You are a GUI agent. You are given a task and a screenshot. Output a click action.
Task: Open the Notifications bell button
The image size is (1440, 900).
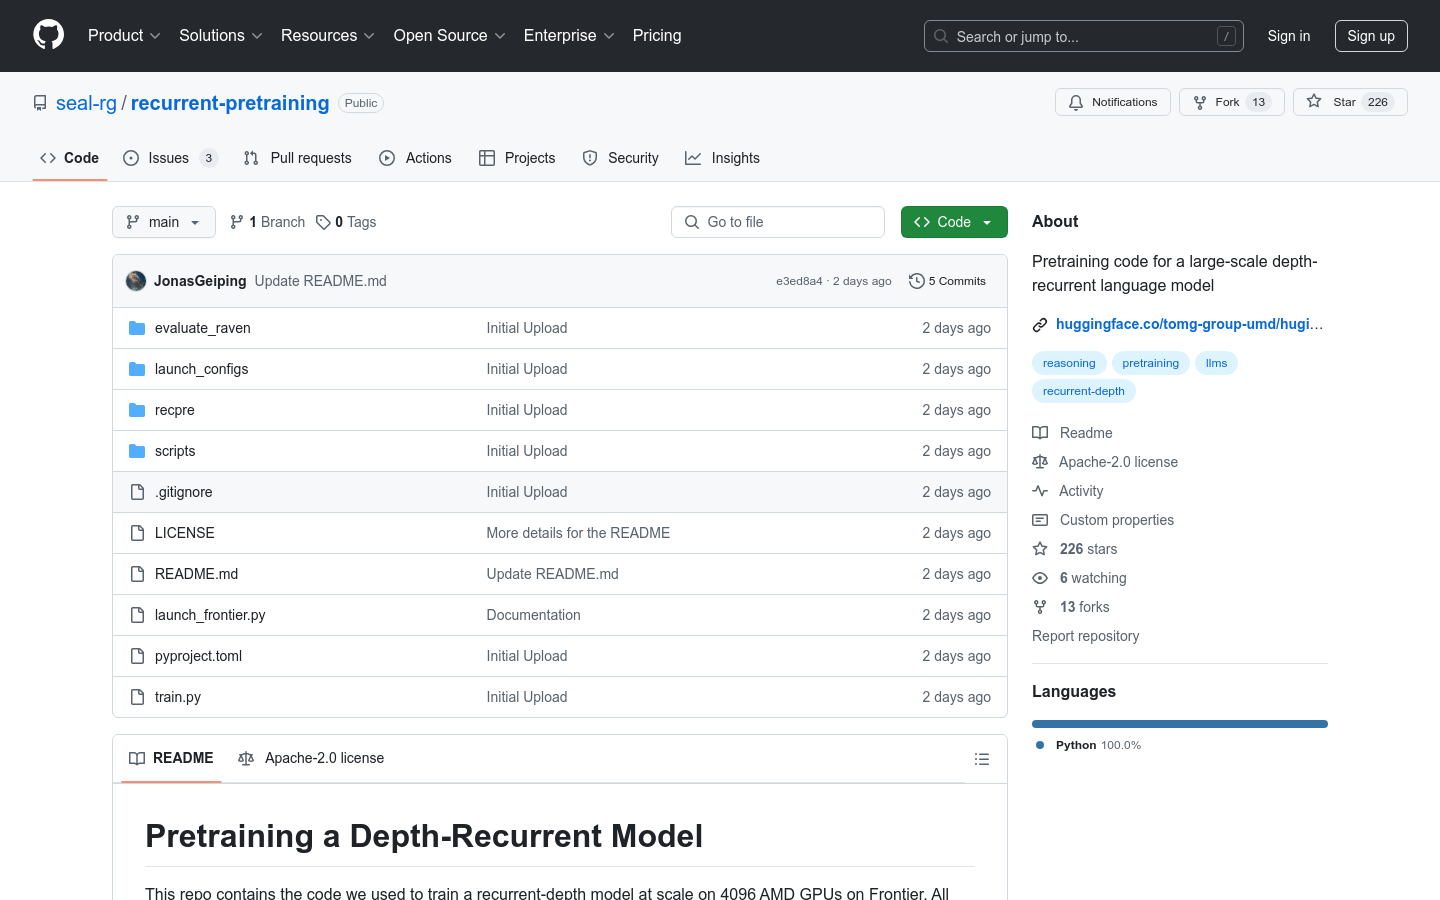(x=1112, y=102)
